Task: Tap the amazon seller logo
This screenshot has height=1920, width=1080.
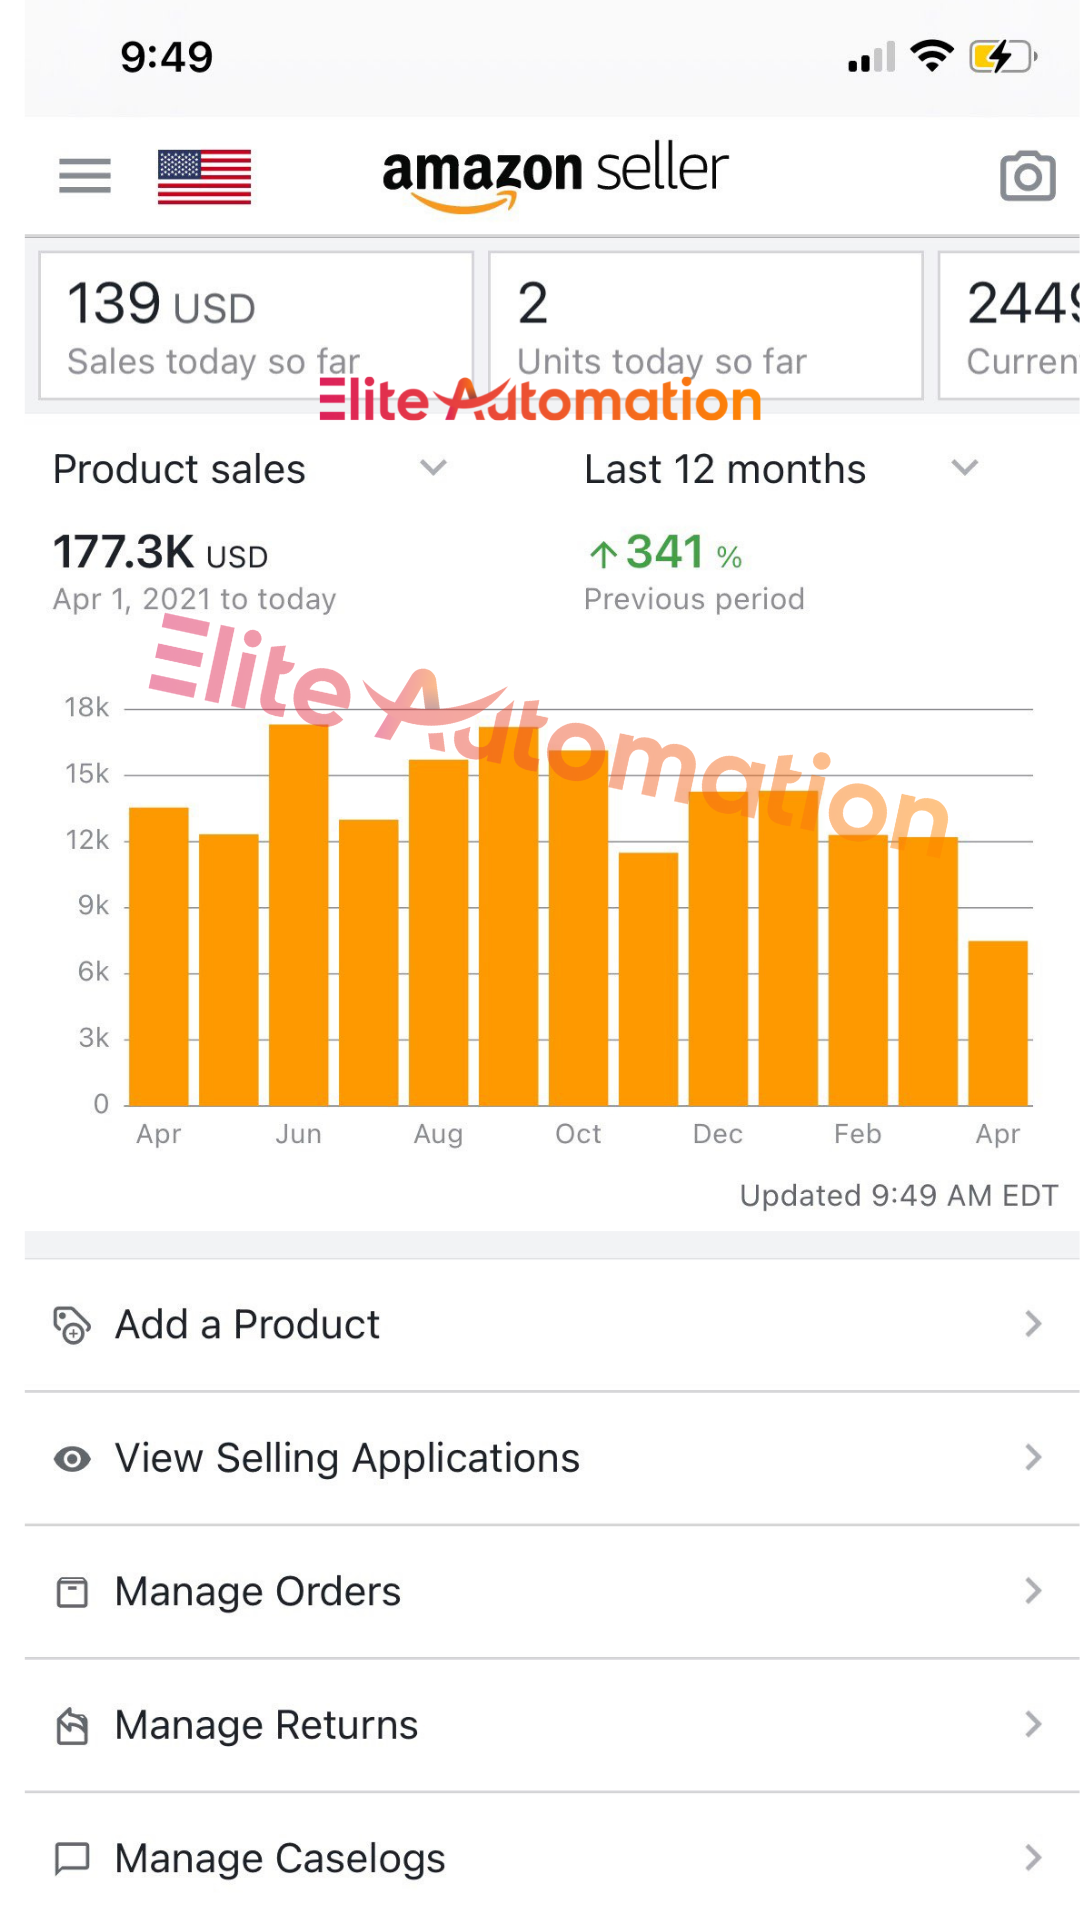Action: click(x=555, y=174)
